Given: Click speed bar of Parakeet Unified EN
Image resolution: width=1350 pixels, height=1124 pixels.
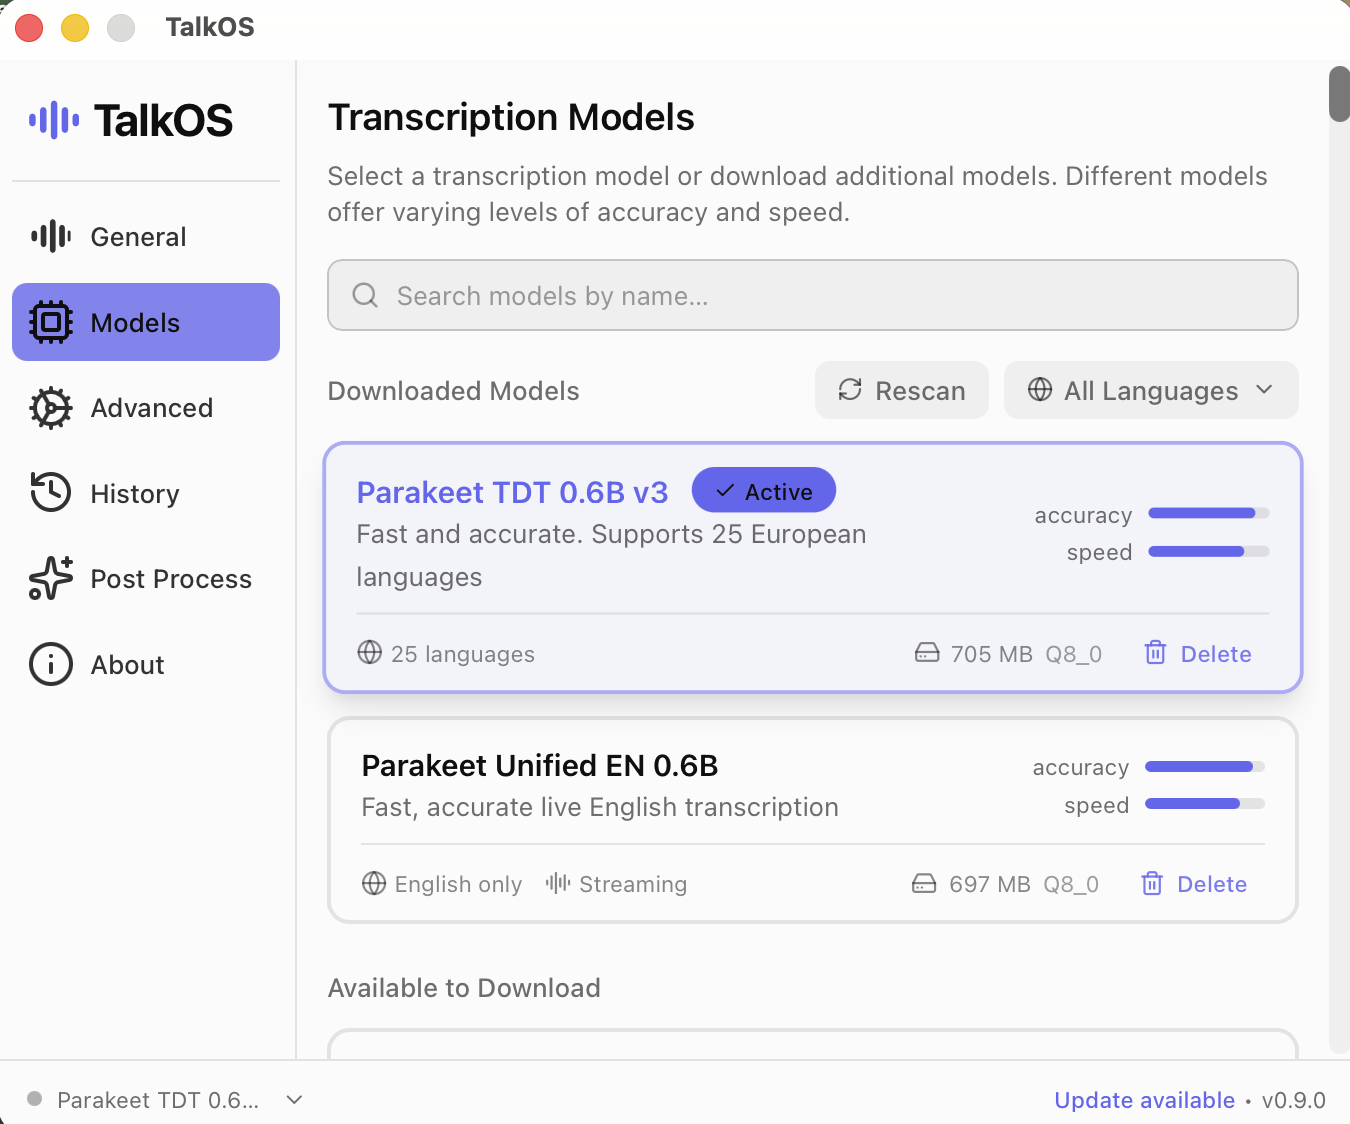Looking at the screenshot, I should (x=1205, y=803).
